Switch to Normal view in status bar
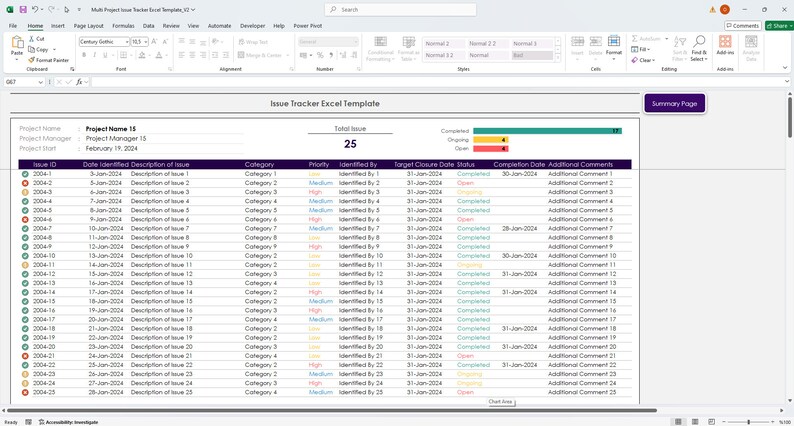The width and height of the screenshot is (794, 426). pyautogui.click(x=679, y=422)
